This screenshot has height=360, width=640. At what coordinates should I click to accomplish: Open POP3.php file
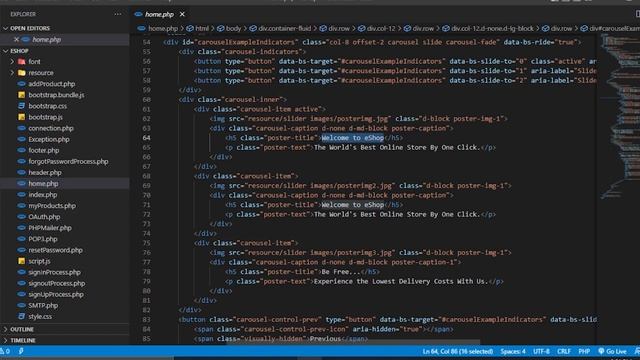[x=42, y=239]
